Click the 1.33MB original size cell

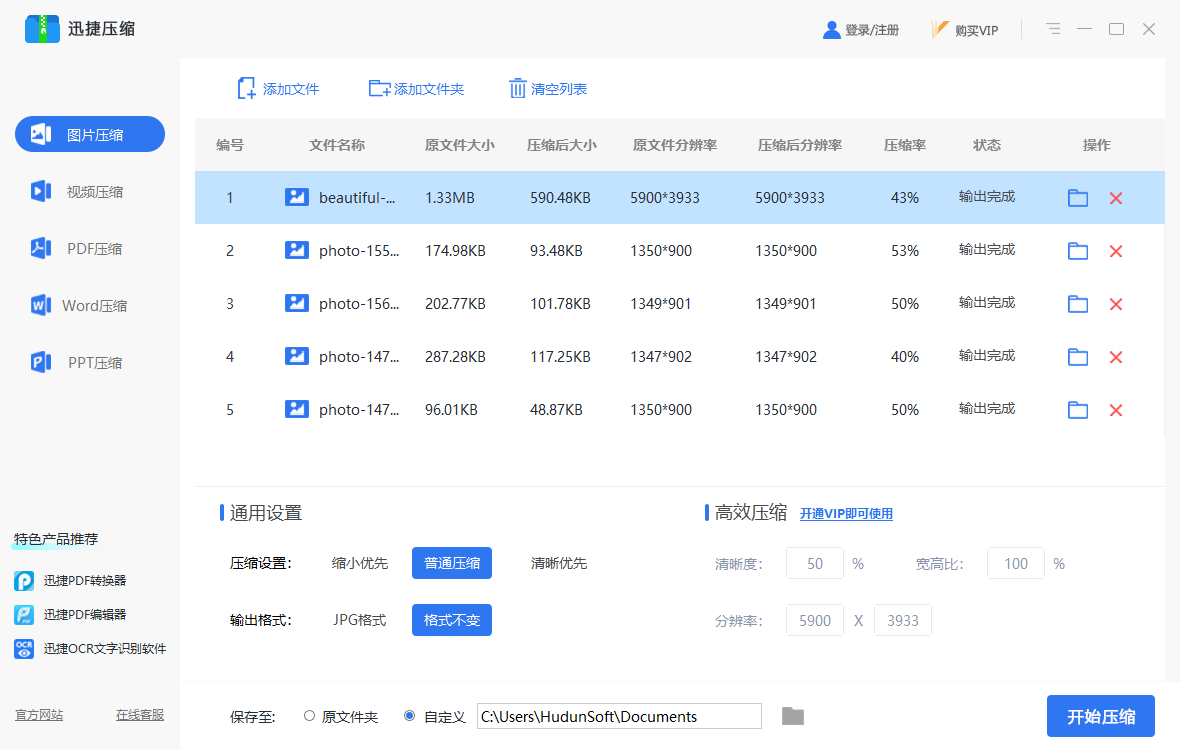click(450, 198)
